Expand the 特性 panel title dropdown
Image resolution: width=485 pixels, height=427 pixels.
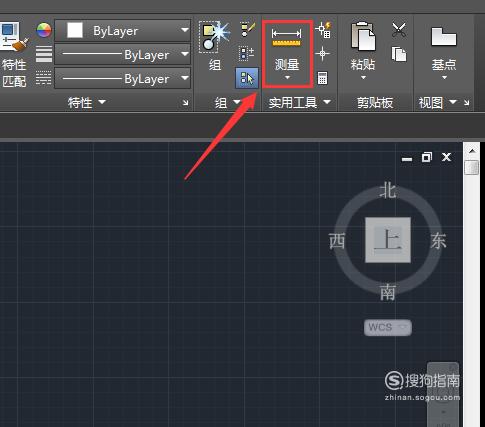point(102,102)
